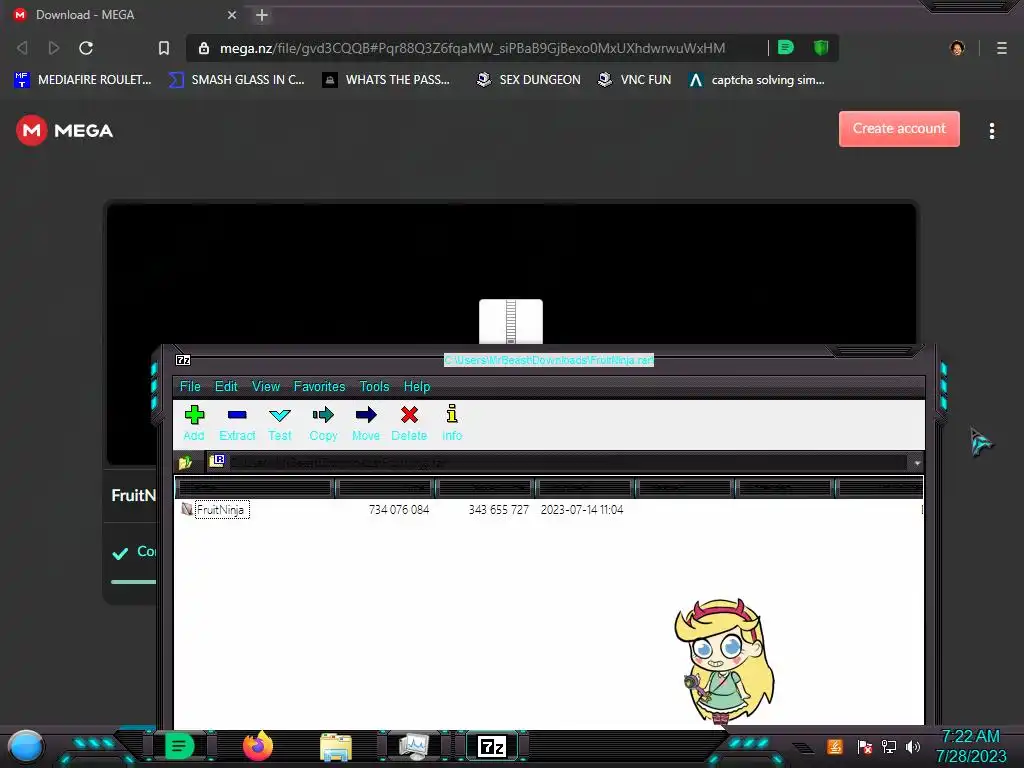This screenshot has width=1024, height=768.
Task: Open the captcha solving sim... bookmark
Action: (x=756, y=80)
